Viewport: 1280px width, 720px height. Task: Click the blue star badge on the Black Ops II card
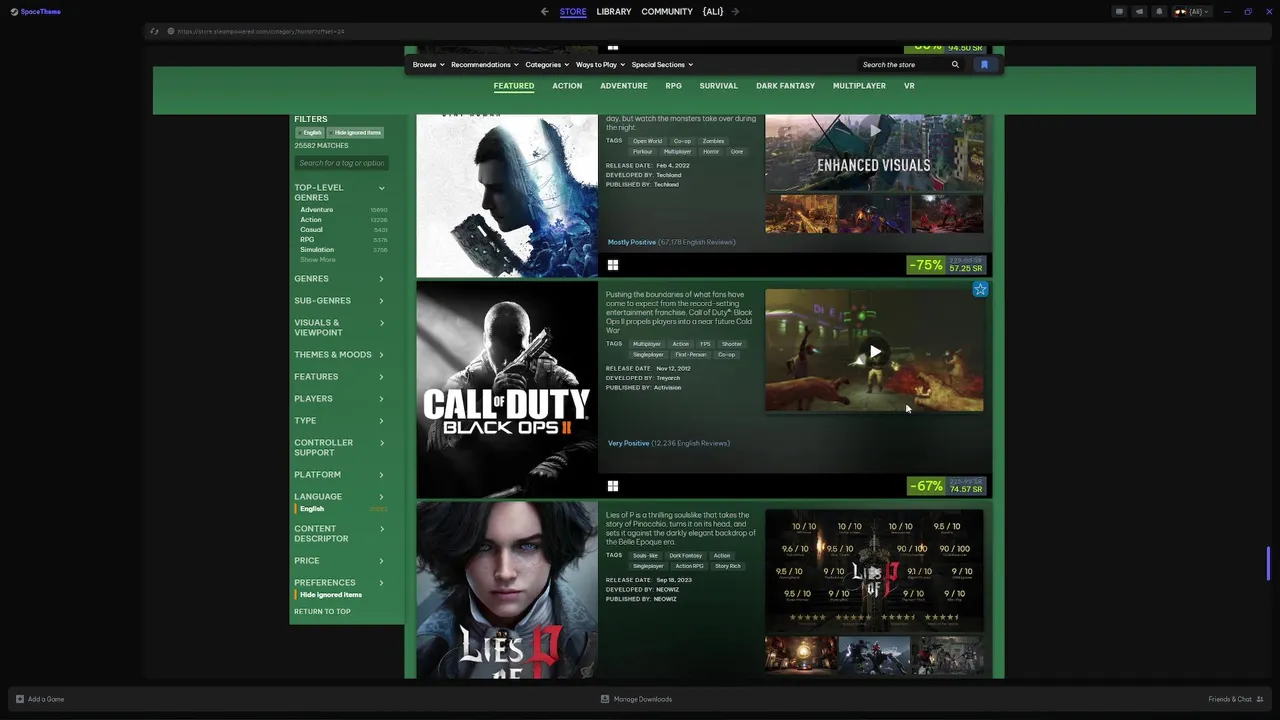pyautogui.click(x=980, y=289)
